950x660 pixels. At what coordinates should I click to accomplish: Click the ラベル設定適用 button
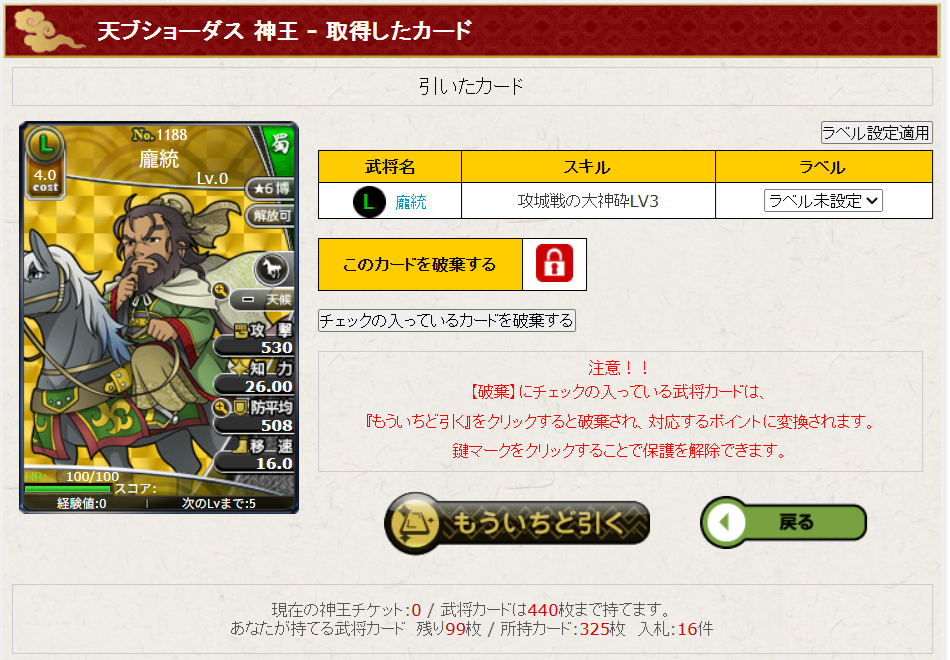pyautogui.click(x=876, y=133)
